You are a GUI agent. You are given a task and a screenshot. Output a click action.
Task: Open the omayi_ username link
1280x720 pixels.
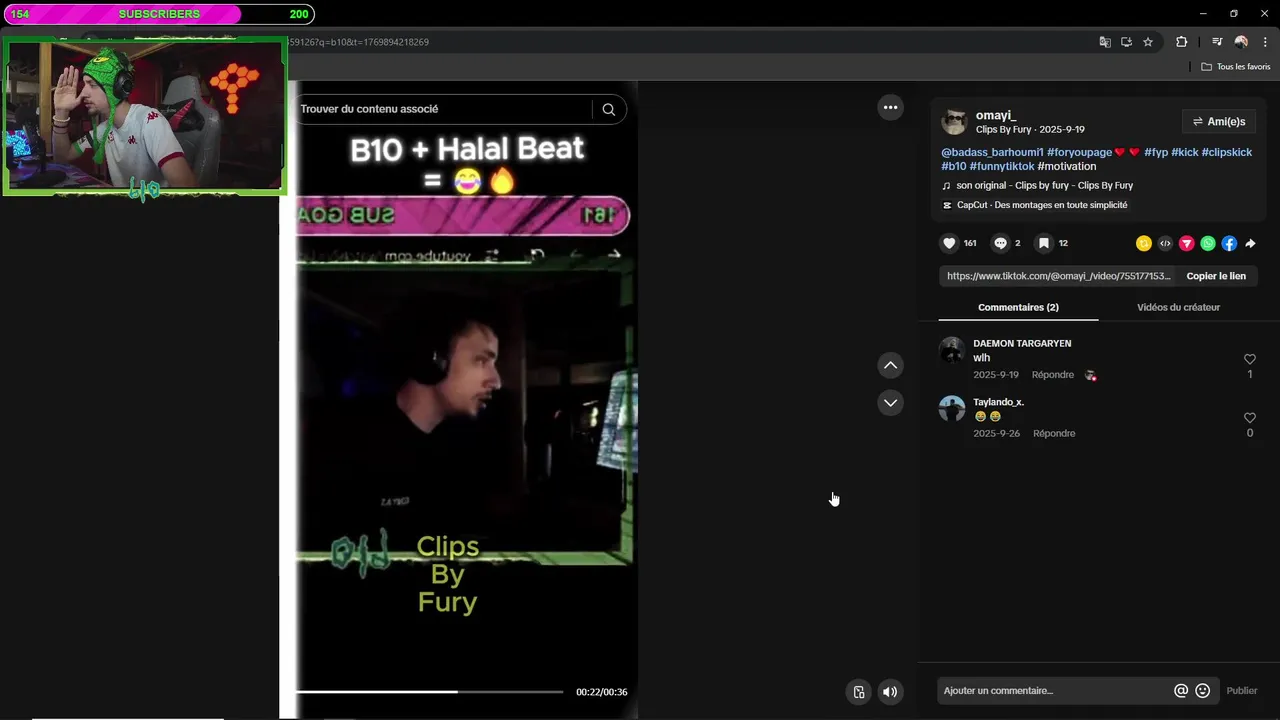coord(996,115)
